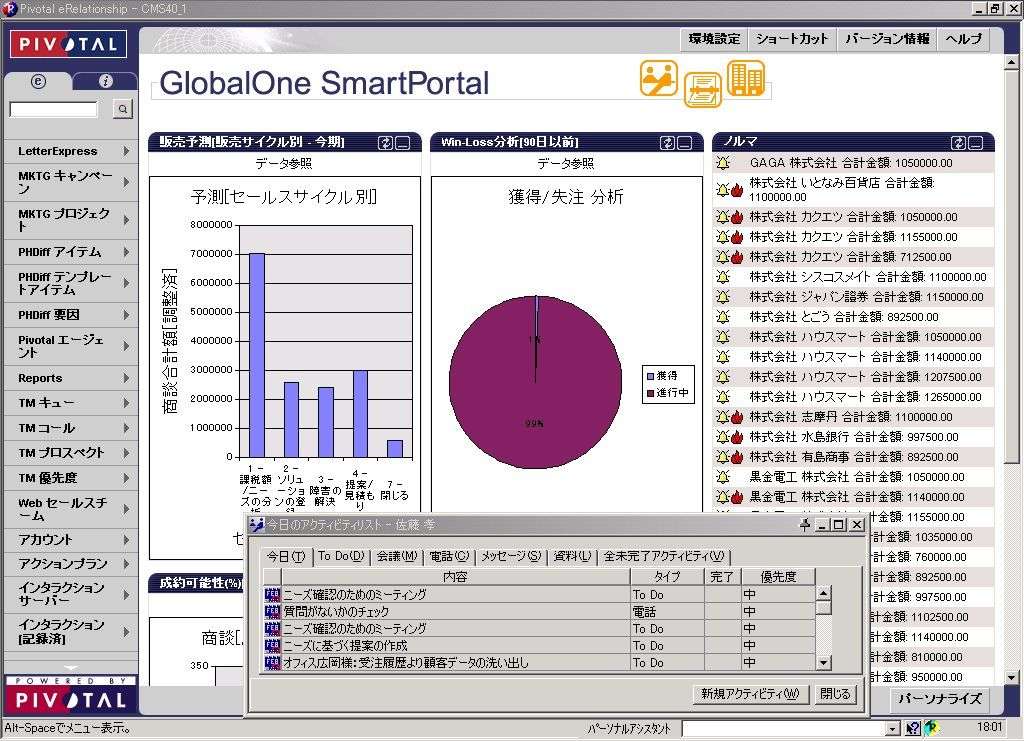1024x741 pixels.
Task: Expand the Web セールスチーム sidebar item
Action: [125, 509]
